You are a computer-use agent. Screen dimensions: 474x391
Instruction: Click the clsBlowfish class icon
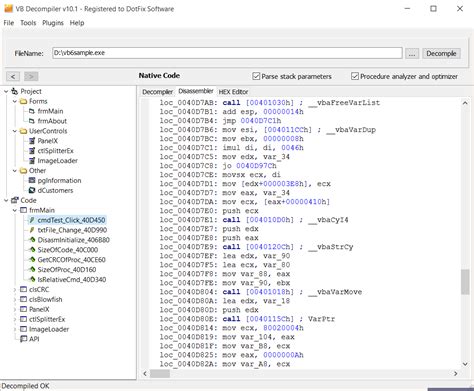pos(23,299)
